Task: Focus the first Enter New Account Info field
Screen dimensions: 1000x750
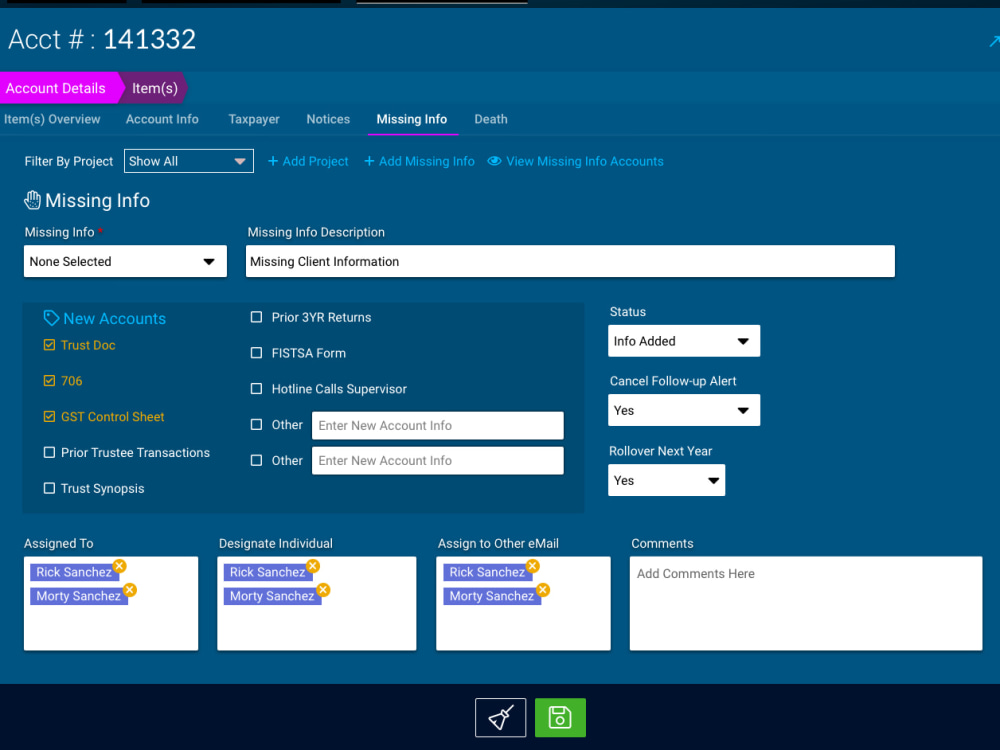Action: (438, 425)
